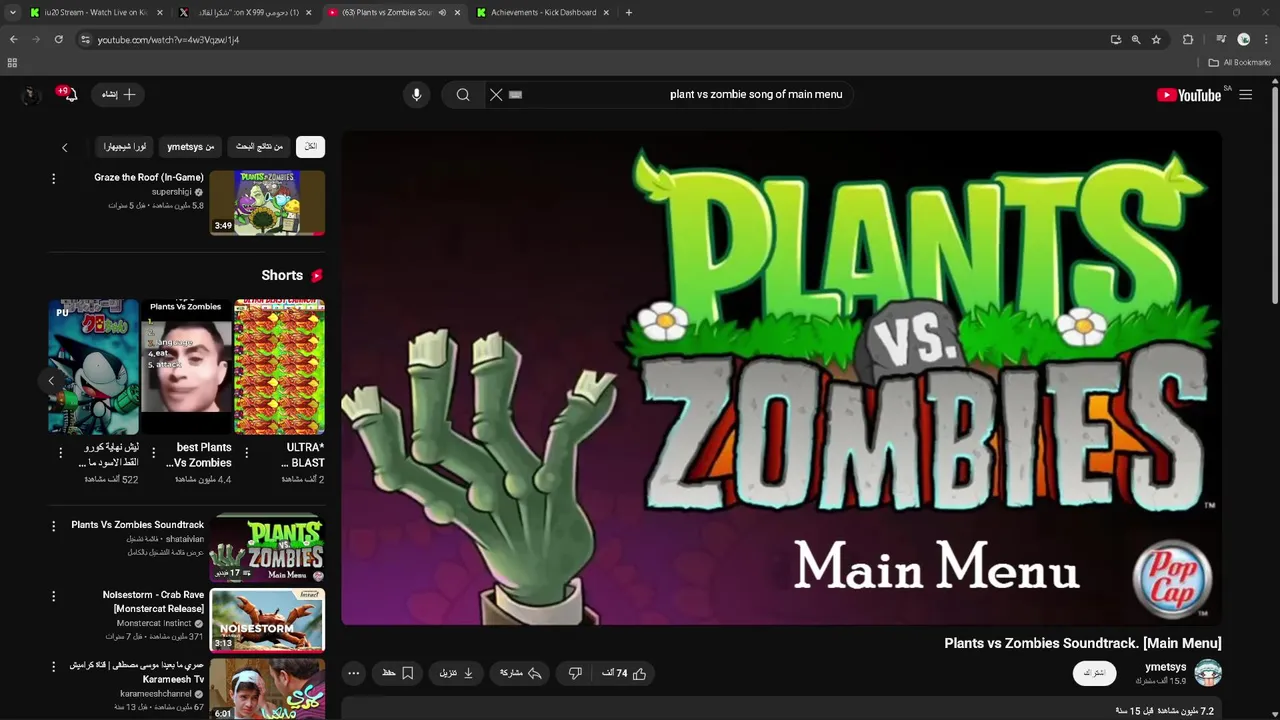Viewport: 1280px width, 720px height.
Task: Clear the search query with X
Action: click(x=496, y=95)
